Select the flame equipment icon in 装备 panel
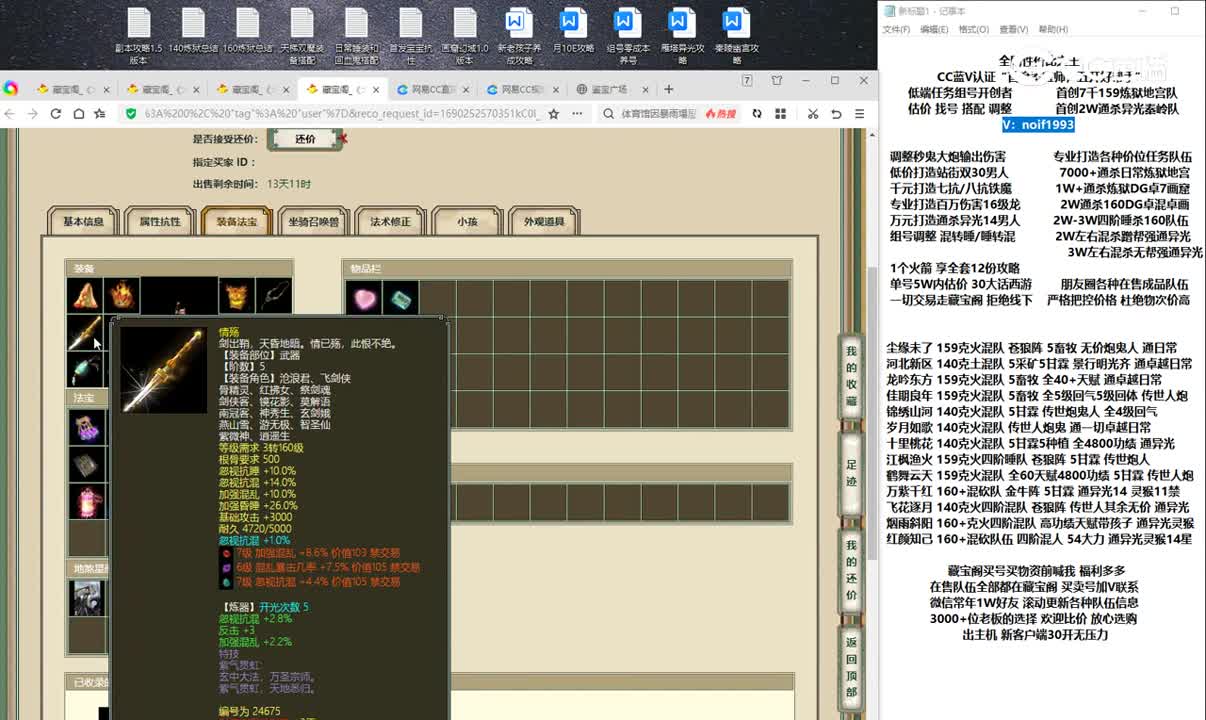This screenshot has height=720, width=1206. 121,295
